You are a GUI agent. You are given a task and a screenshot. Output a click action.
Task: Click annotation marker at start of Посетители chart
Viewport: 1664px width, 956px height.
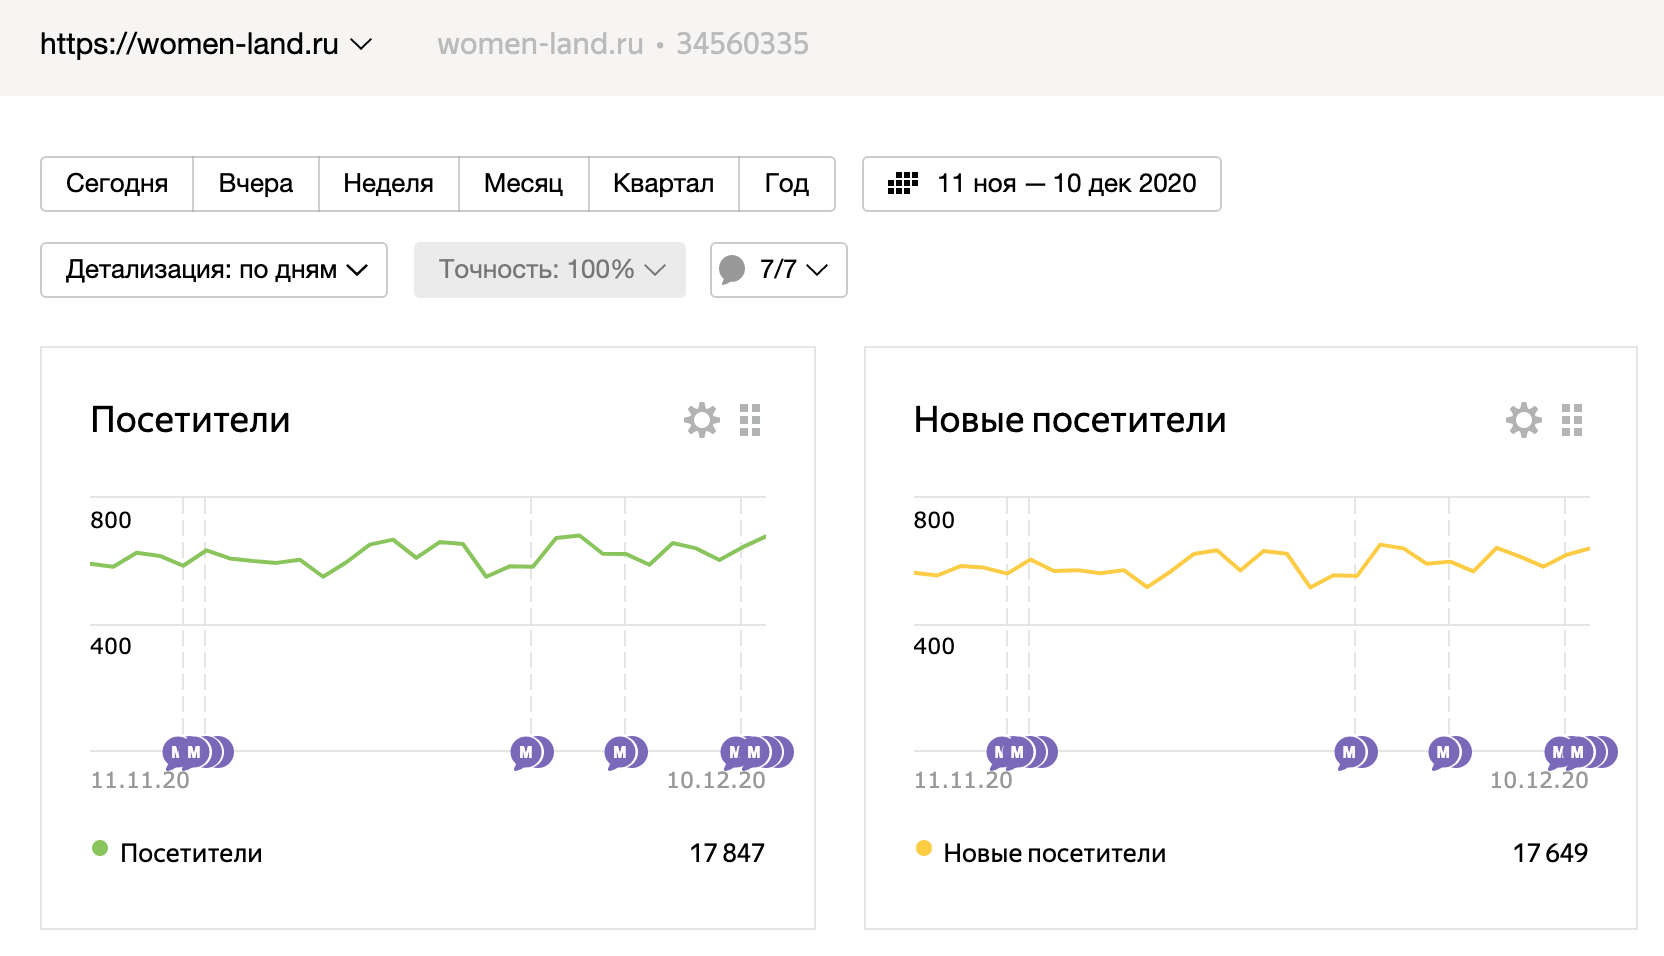pyautogui.click(x=177, y=752)
